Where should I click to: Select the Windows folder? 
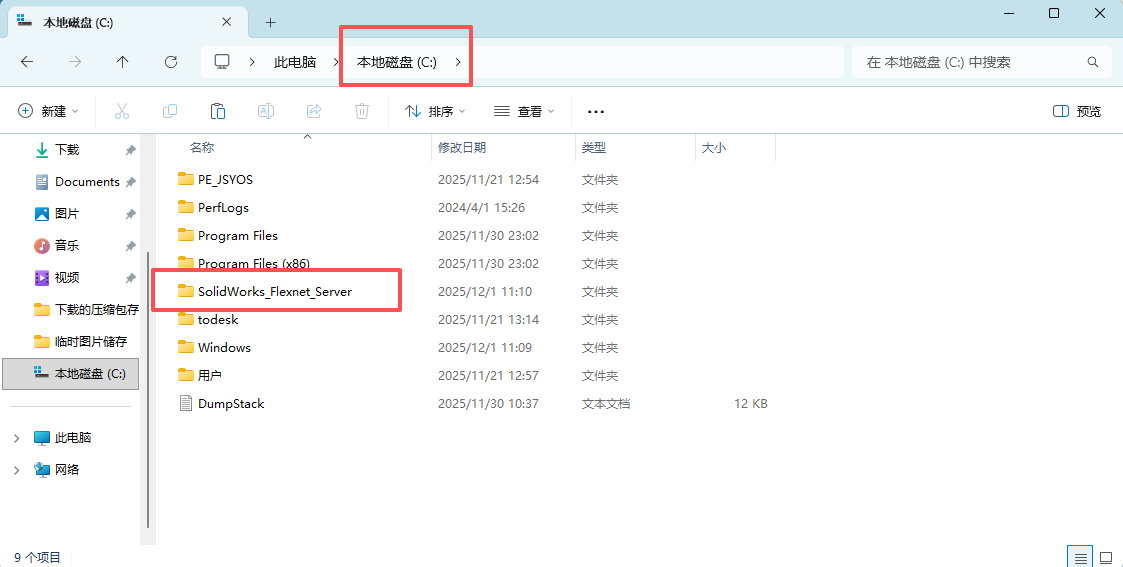[x=224, y=347]
